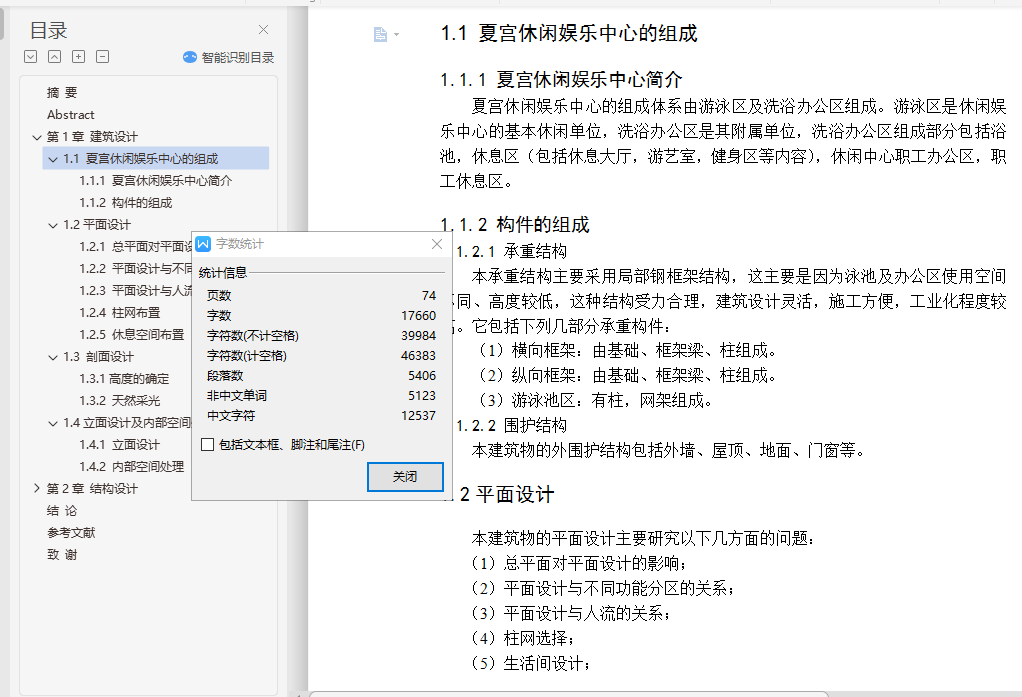
Task: Click 1.2.3 平面设计与人流 outline item
Action: (x=136, y=291)
